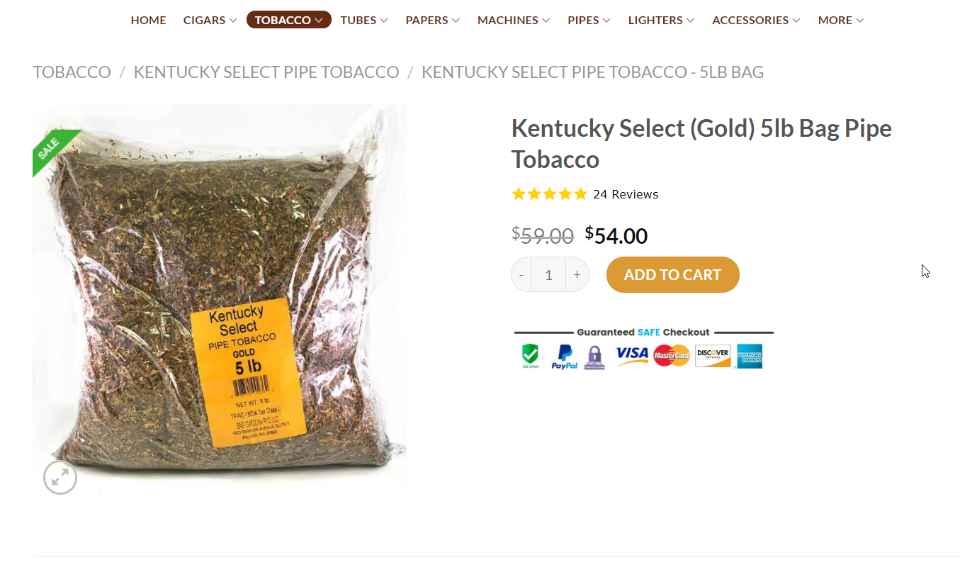Viewport: 960px width, 572px height.
Task: Increase quantity with plus button
Action: click(577, 275)
